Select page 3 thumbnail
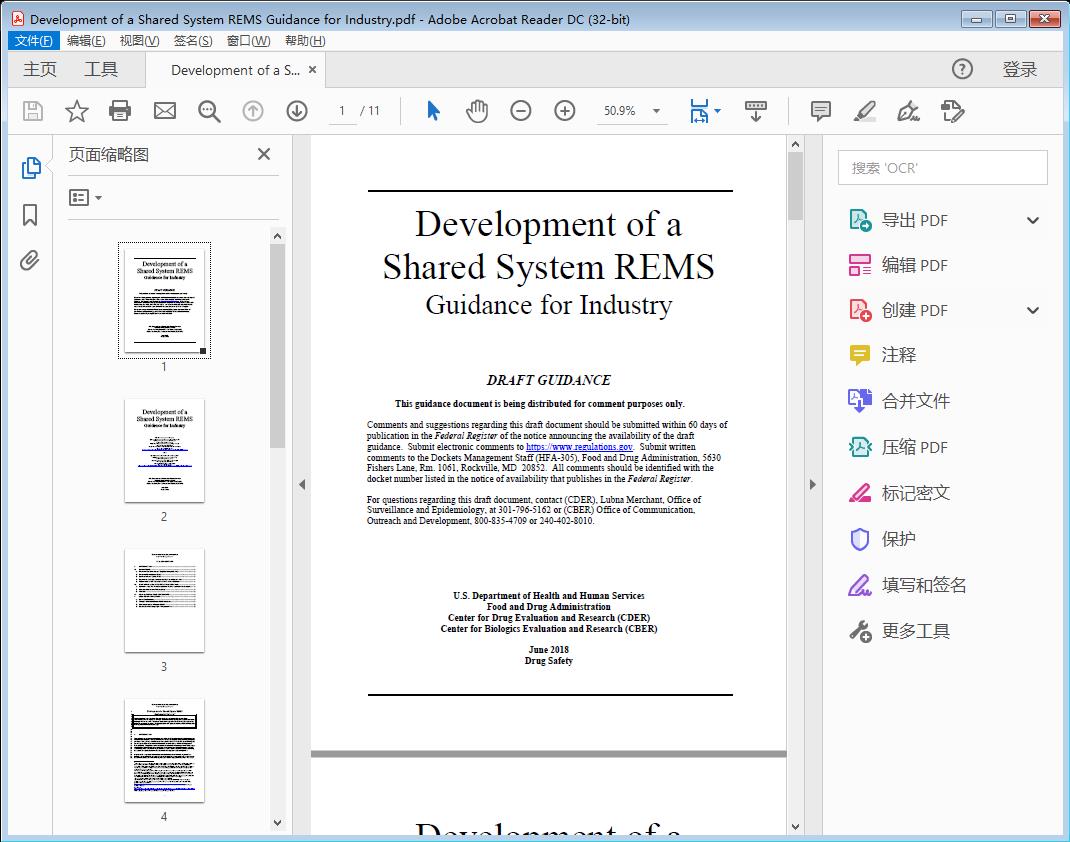 pos(163,600)
